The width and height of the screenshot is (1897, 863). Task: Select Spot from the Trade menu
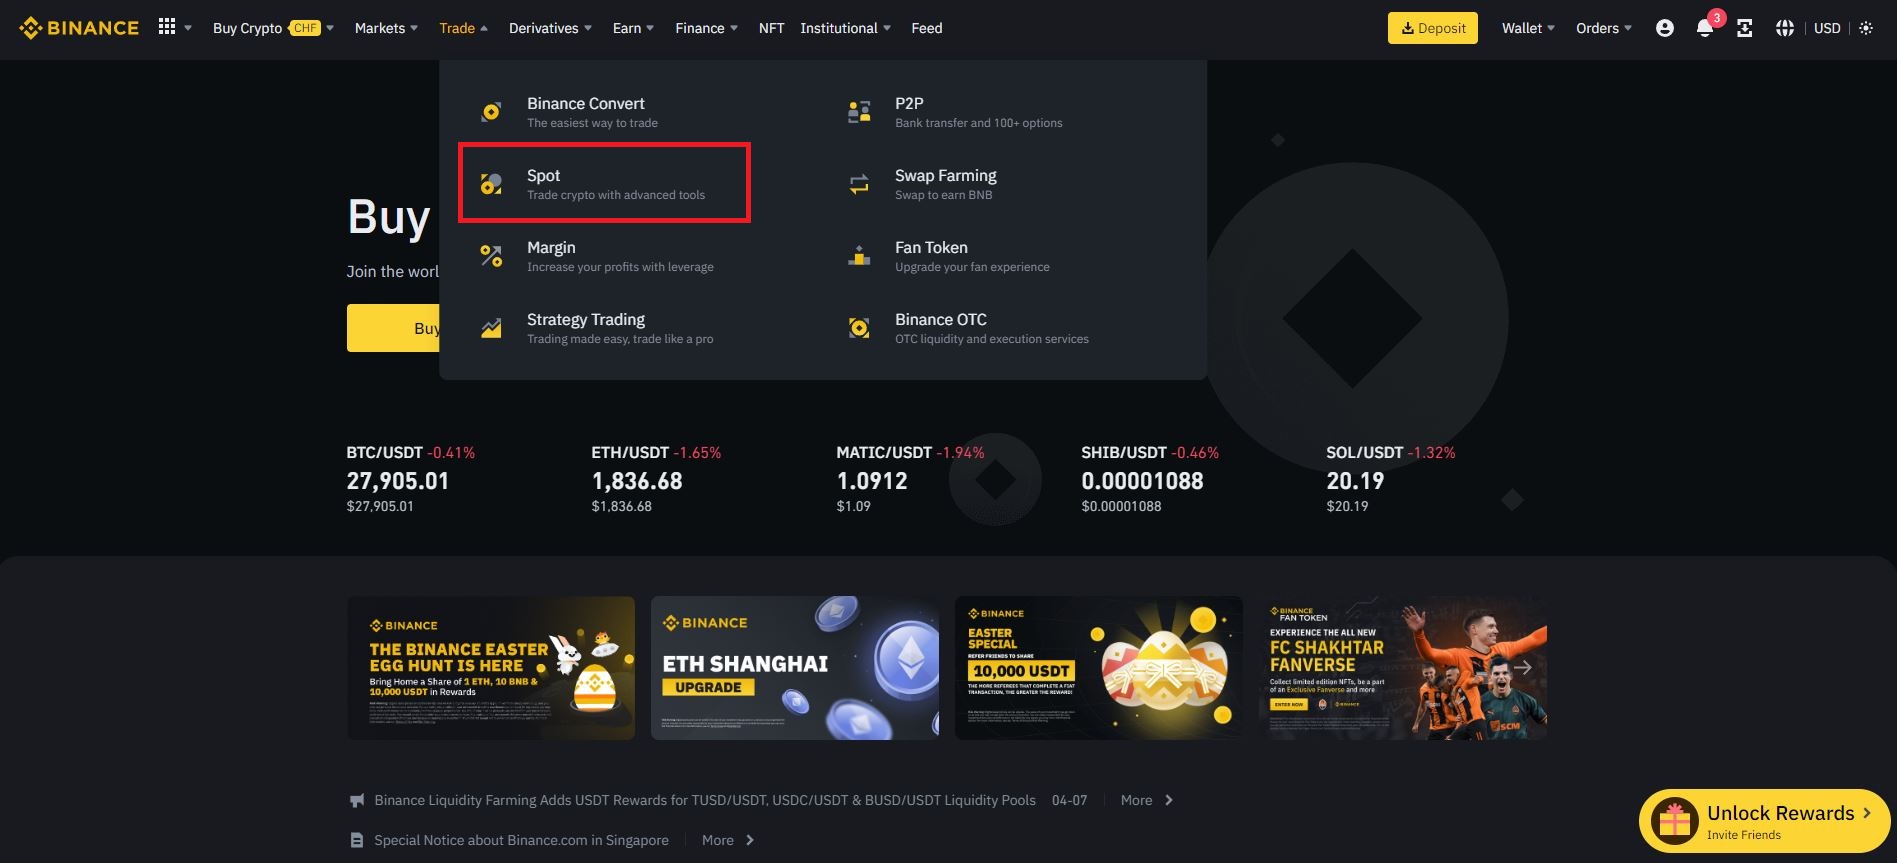tap(603, 183)
